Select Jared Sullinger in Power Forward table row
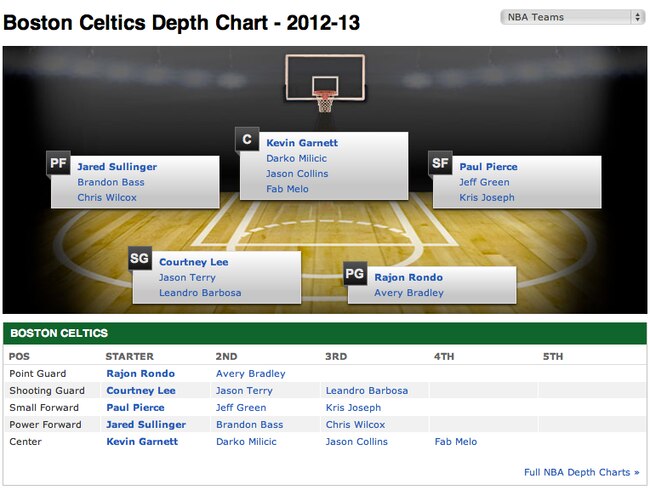650x490 pixels. pos(146,425)
